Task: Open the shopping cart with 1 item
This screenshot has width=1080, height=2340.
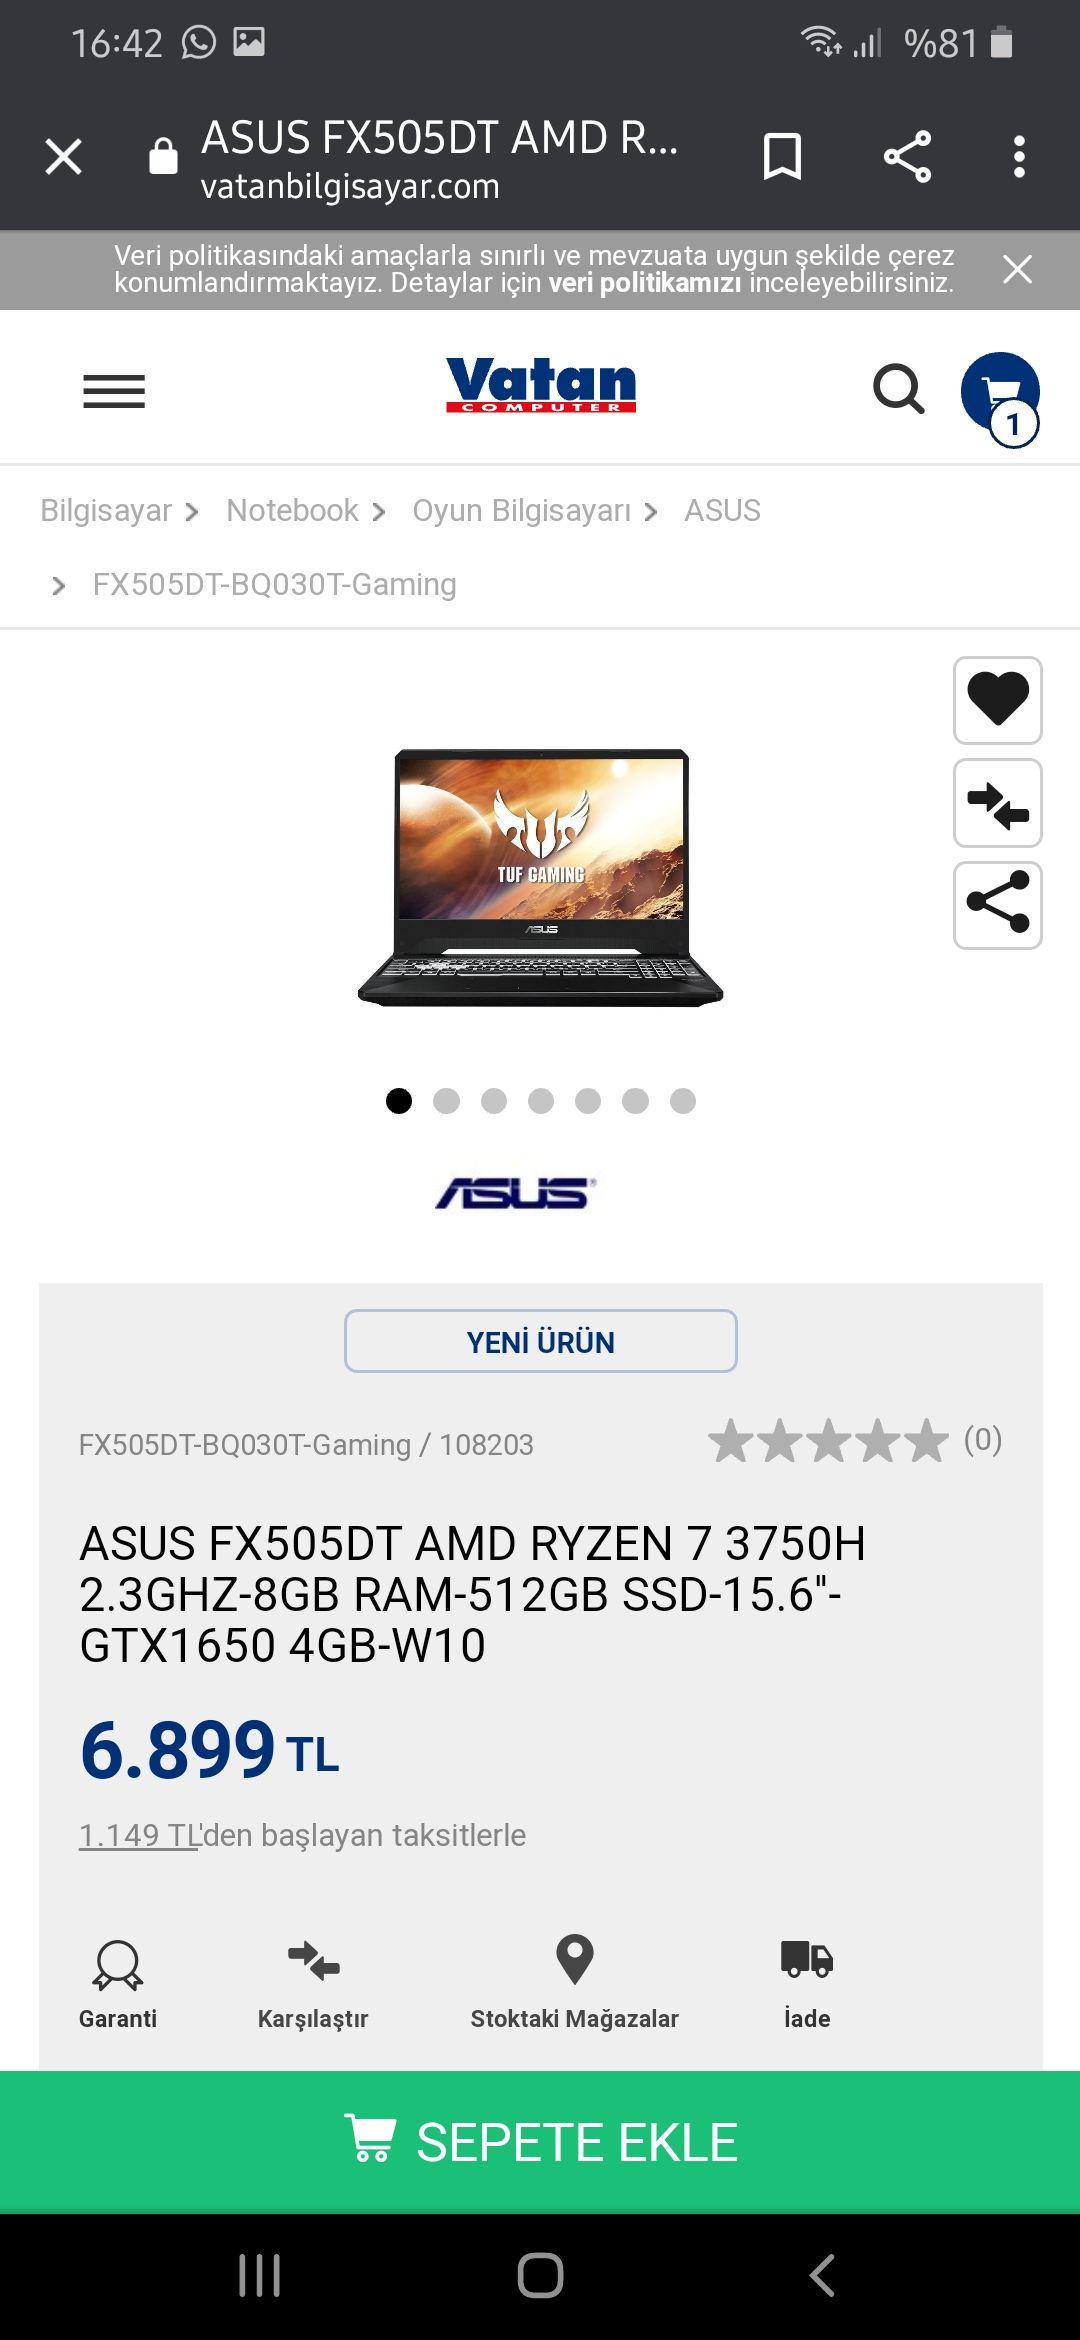Action: [1001, 397]
